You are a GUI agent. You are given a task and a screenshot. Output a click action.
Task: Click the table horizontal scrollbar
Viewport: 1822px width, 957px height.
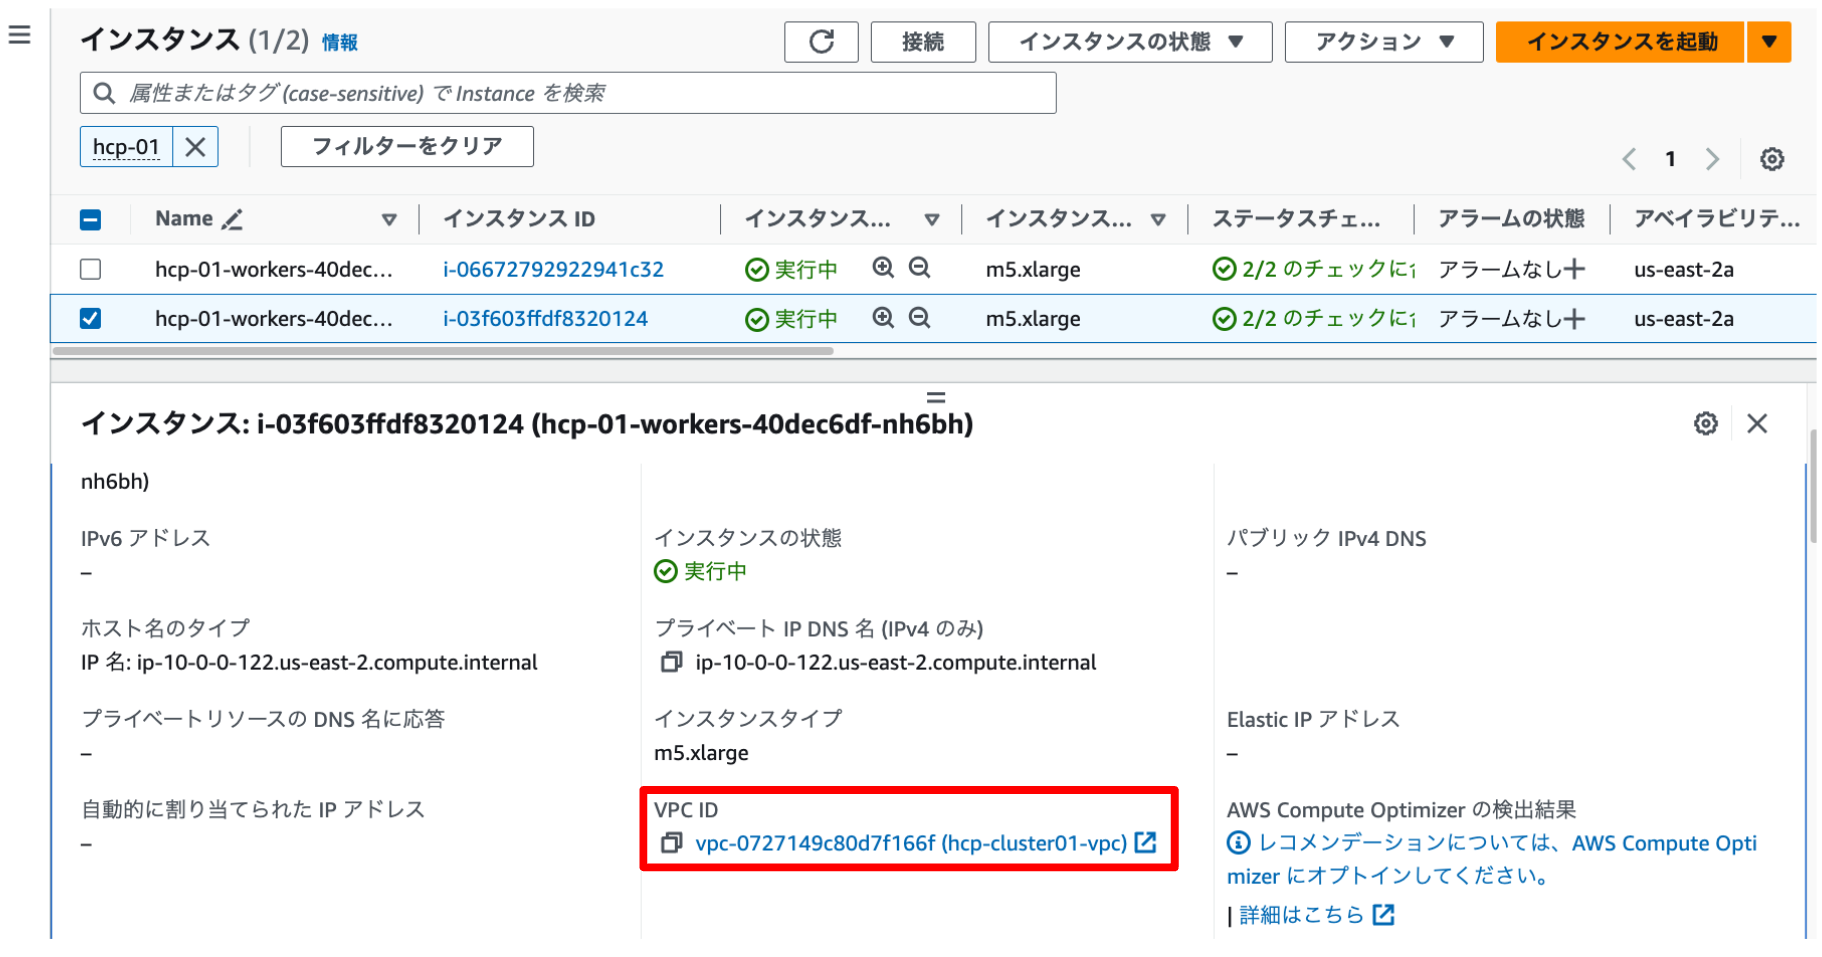click(443, 351)
